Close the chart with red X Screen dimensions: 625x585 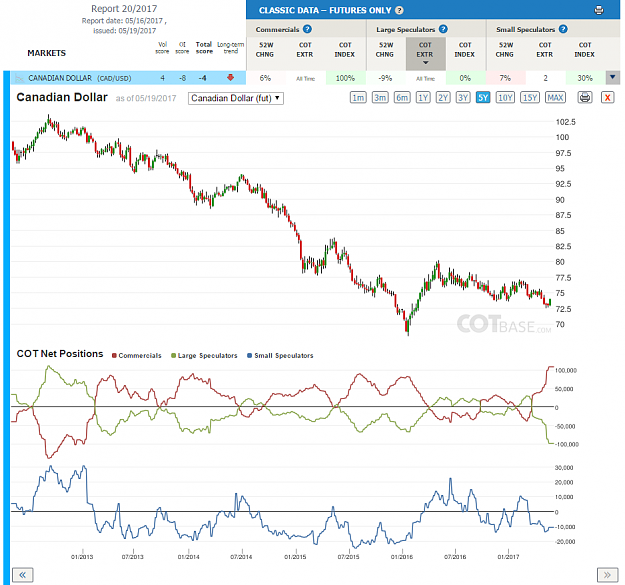click(607, 97)
